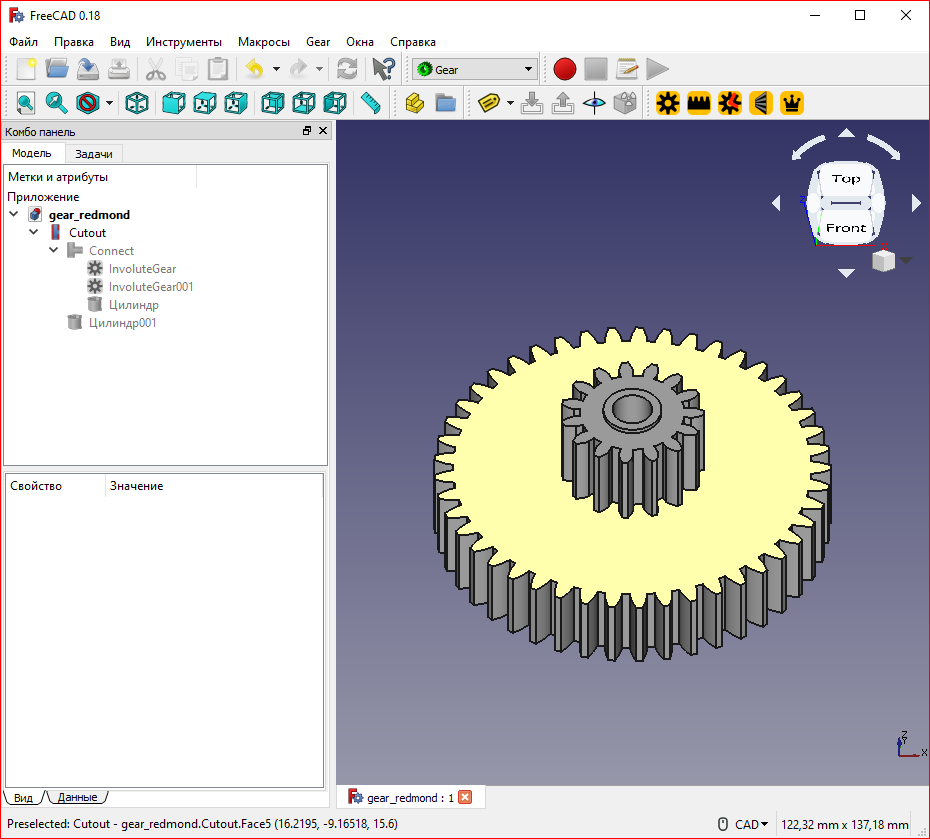Click the Involute Rack icon
Viewport: 930px width, 839px height.
pyautogui.click(x=698, y=102)
